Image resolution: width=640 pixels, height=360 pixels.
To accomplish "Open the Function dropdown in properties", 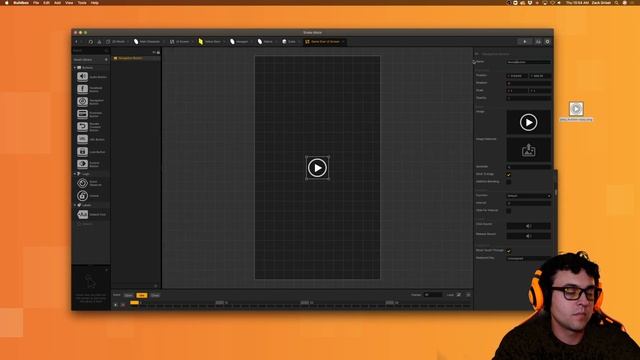I will point(529,196).
